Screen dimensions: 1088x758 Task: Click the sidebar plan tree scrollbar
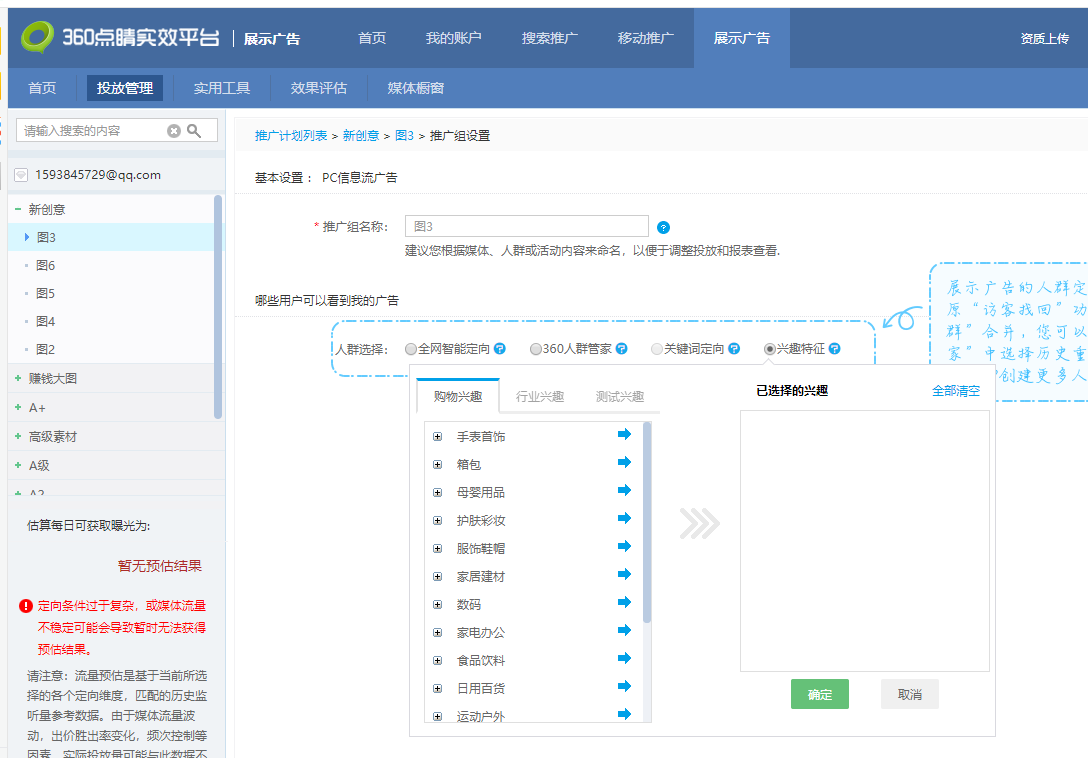click(218, 308)
